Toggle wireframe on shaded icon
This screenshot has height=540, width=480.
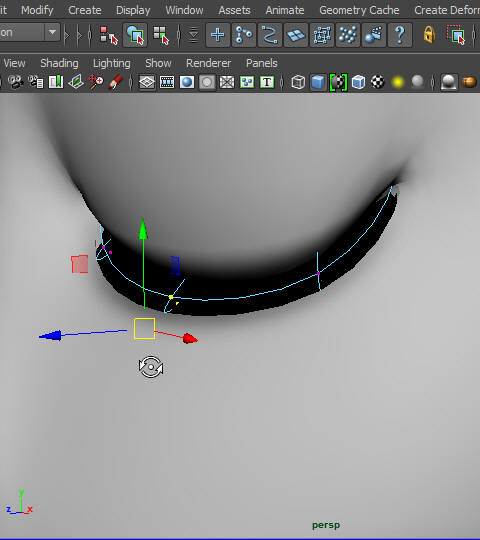point(358,82)
